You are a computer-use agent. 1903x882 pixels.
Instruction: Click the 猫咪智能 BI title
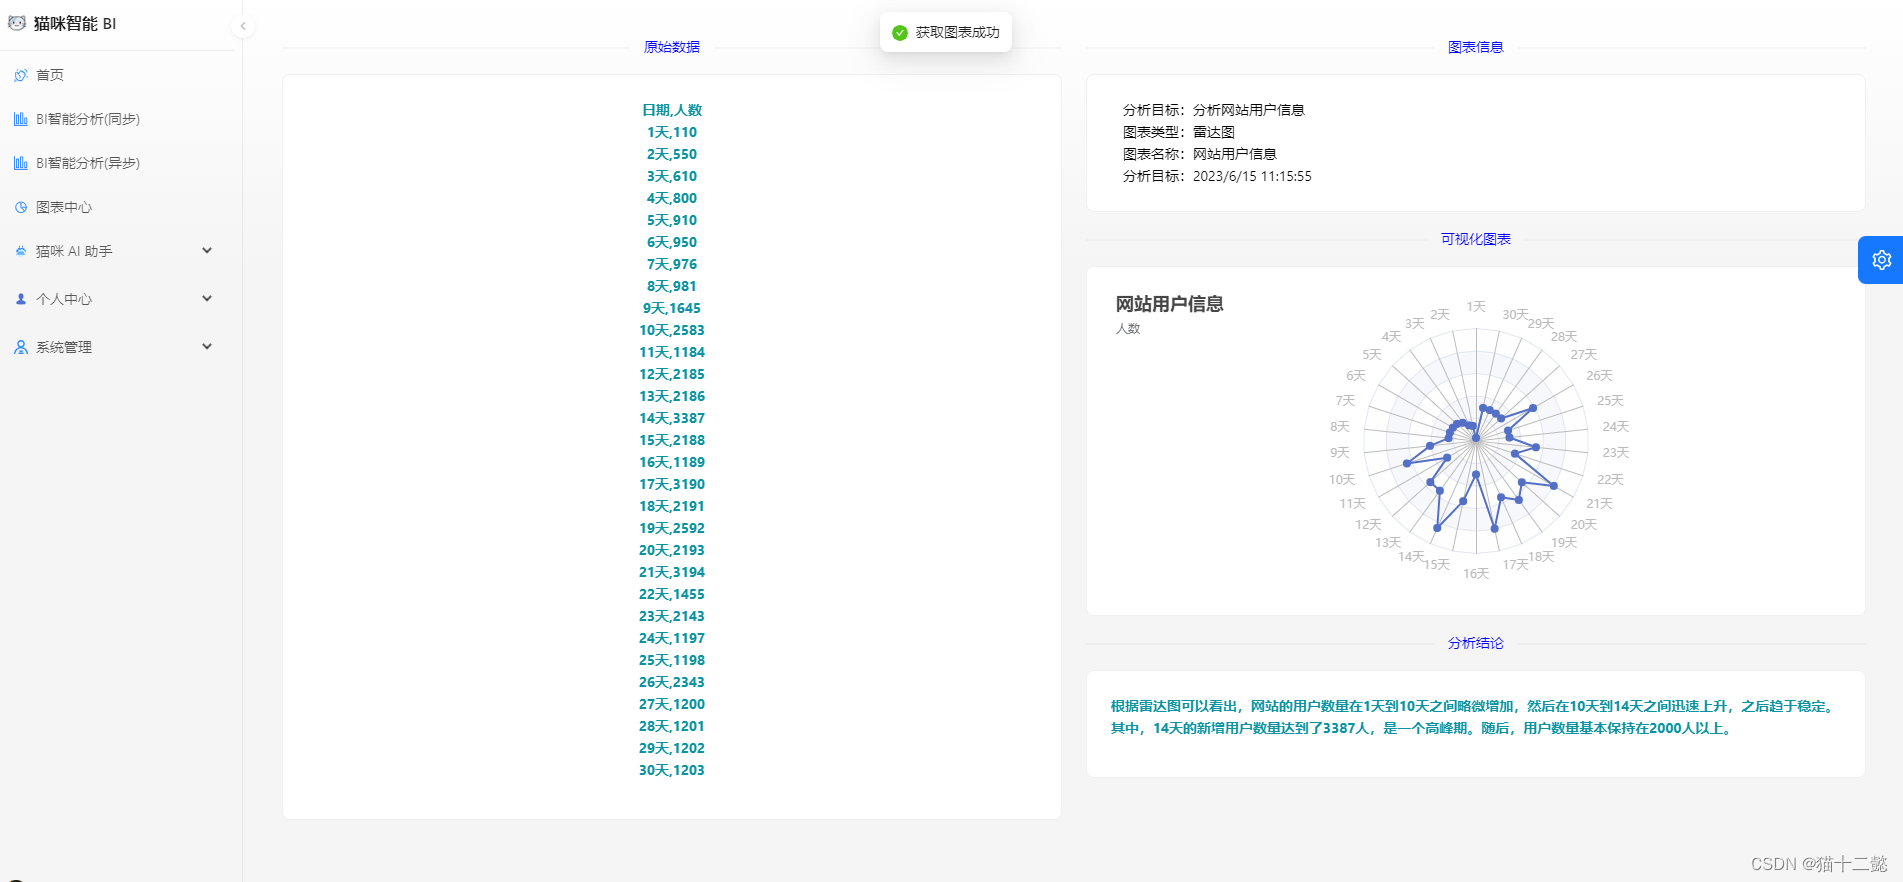tap(75, 23)
